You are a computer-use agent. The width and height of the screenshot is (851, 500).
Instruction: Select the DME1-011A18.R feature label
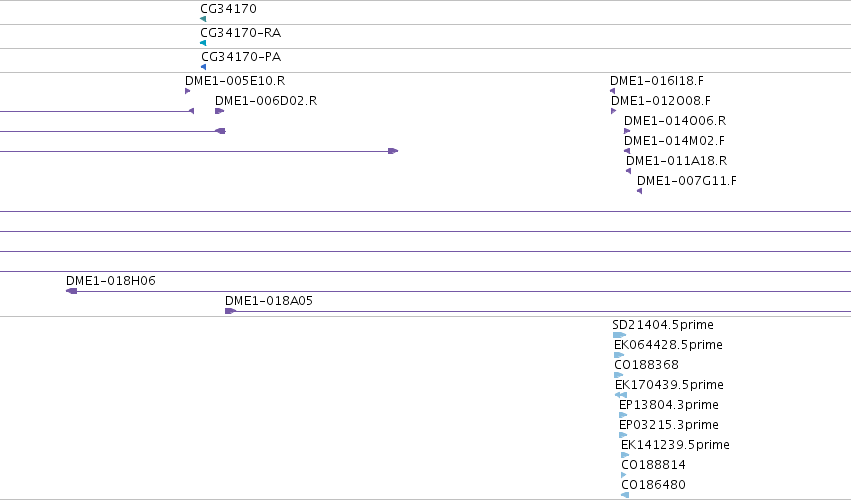click(676, 161)
